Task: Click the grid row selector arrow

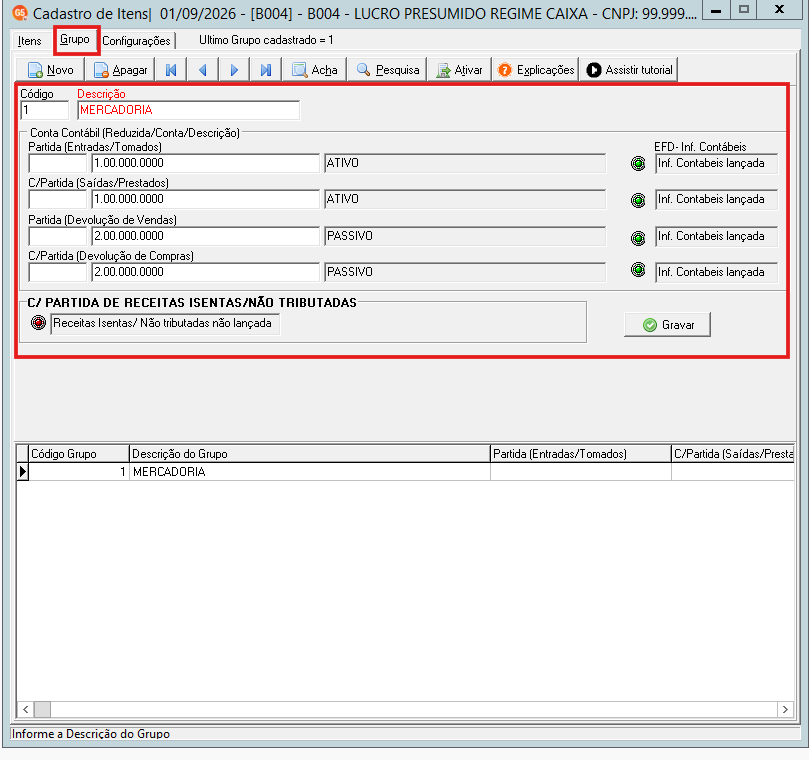Action: 23,472
